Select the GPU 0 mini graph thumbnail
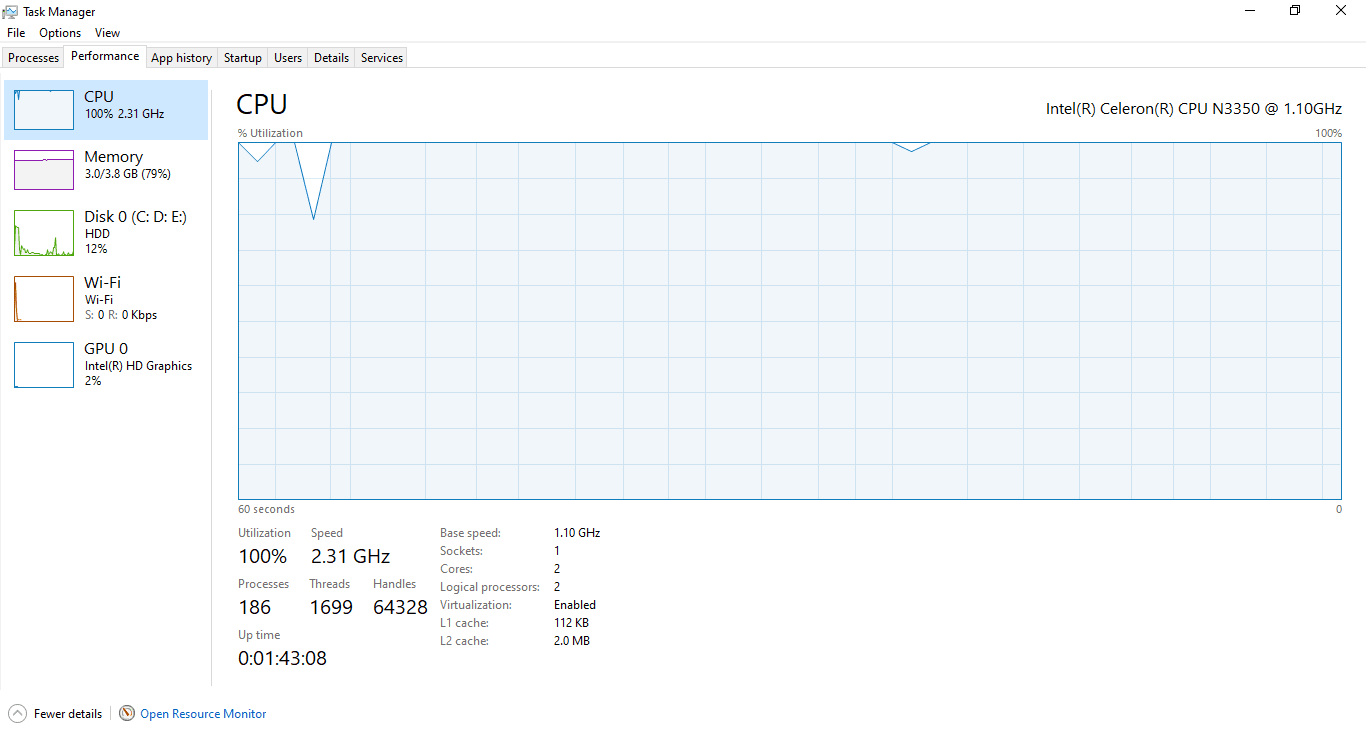 click(44, 365)
